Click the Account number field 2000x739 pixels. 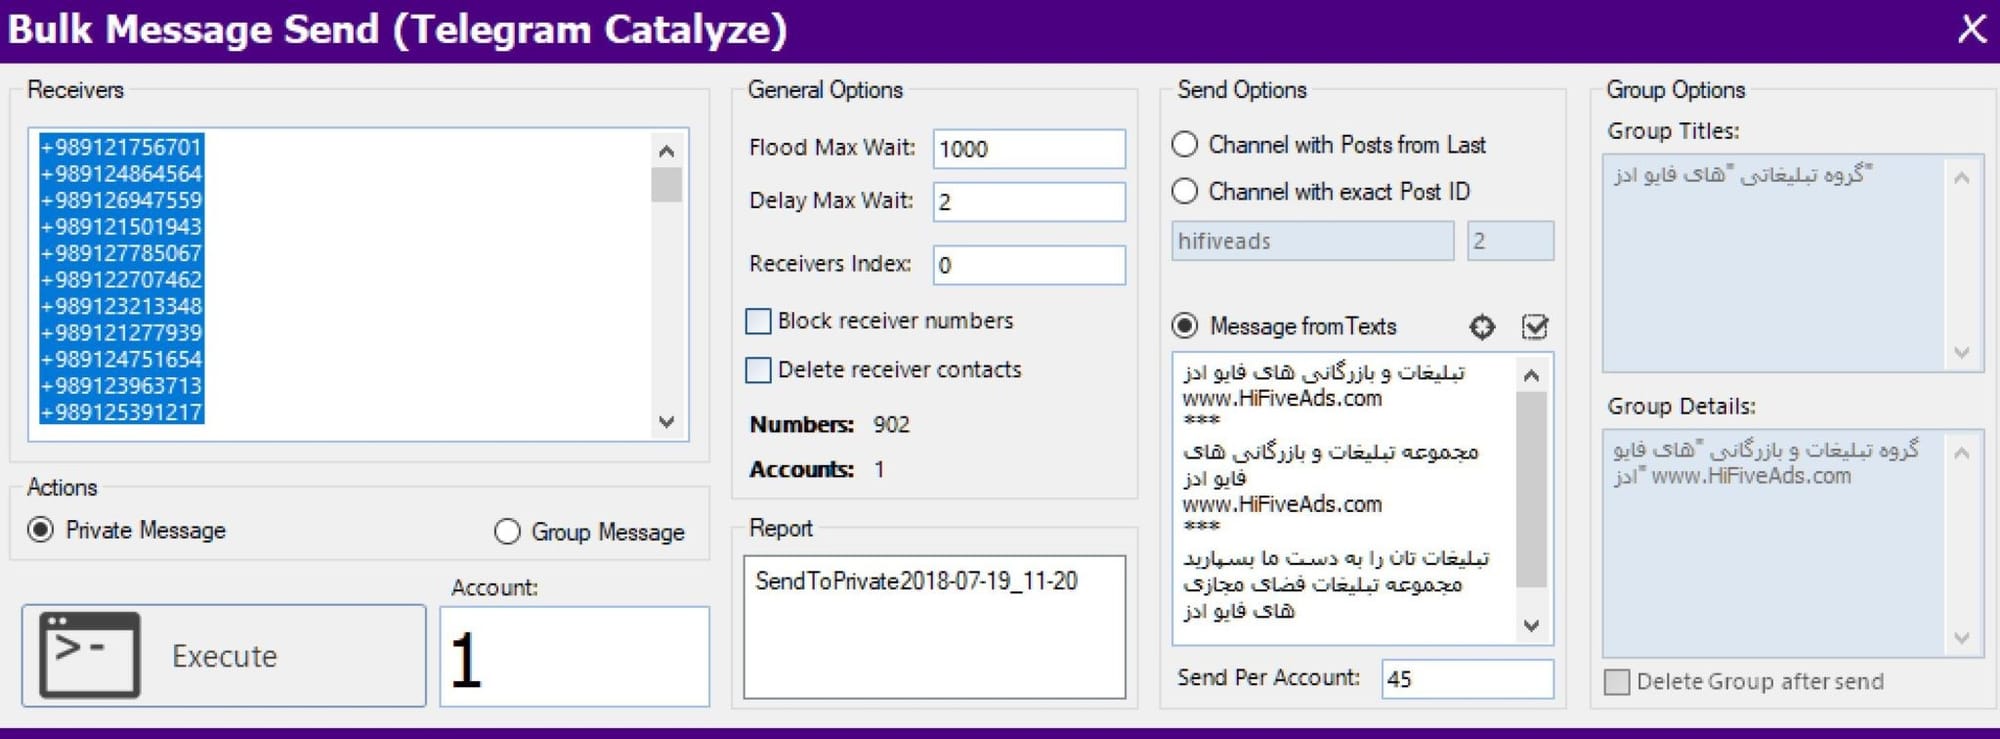574,657
